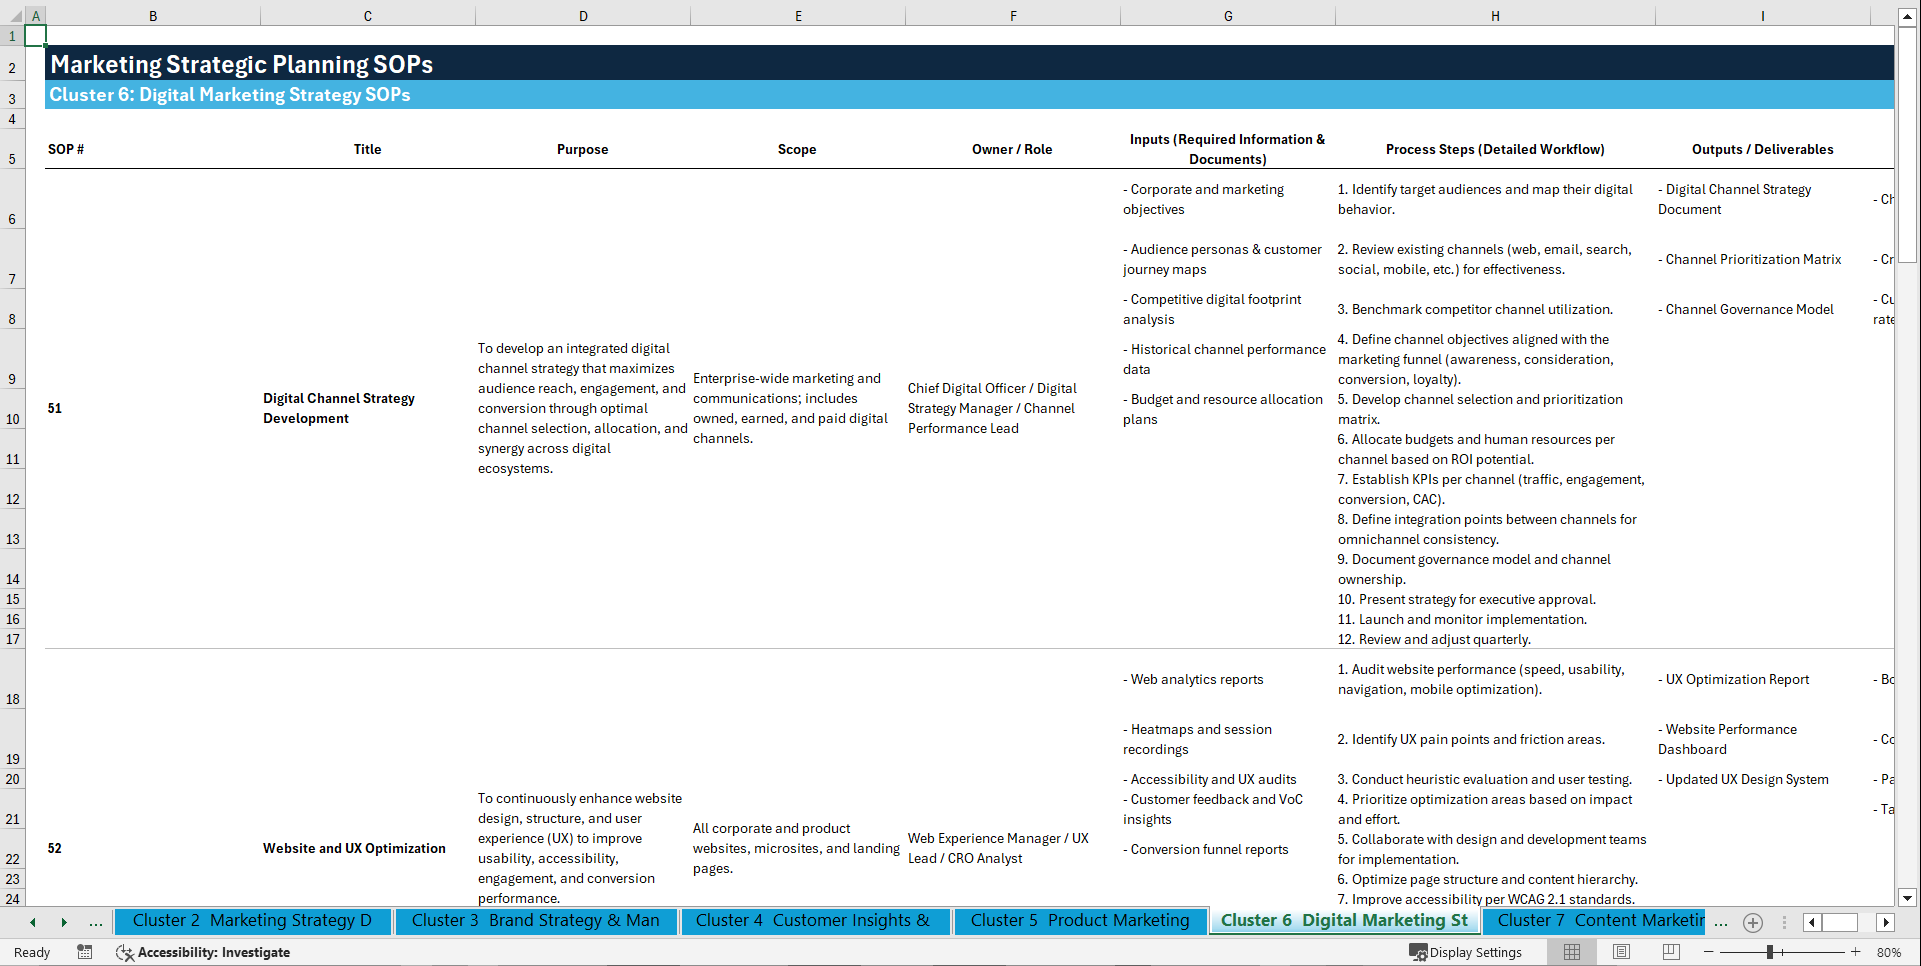Record a macro via the status bar icon
This screenshot has width=1921, height=966.
click(85, 952)
